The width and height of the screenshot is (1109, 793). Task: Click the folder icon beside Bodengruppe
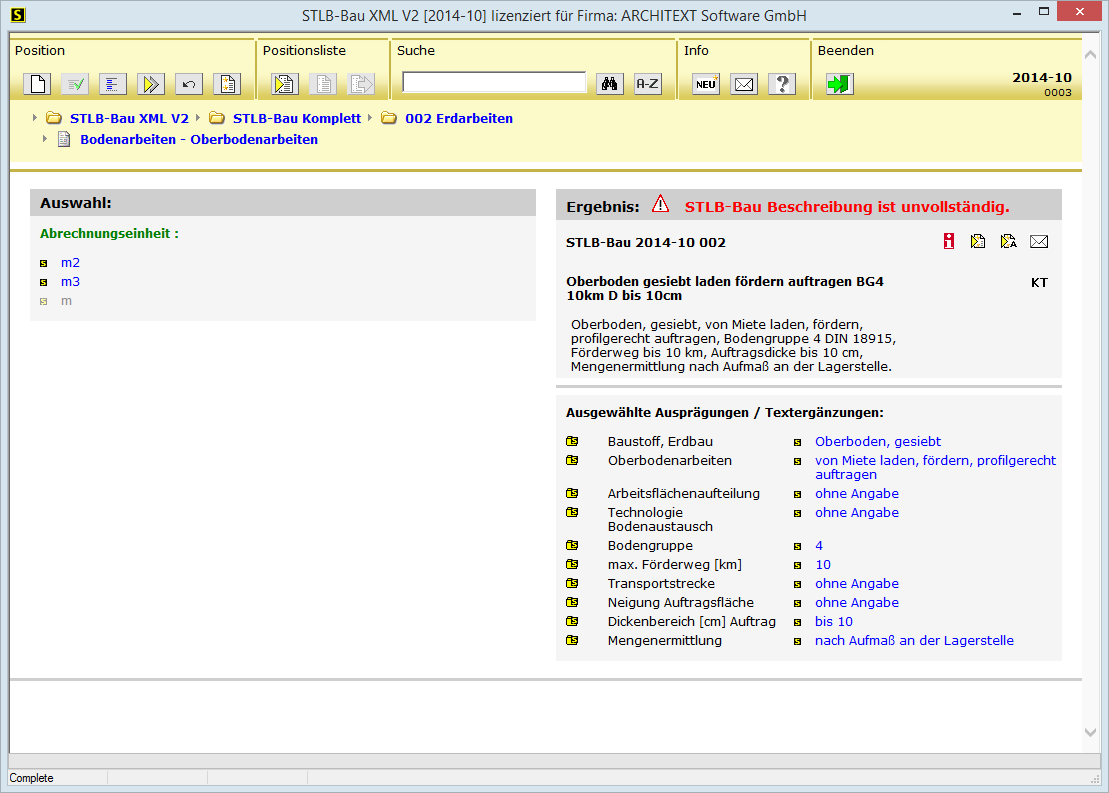[x=572, y=545]
